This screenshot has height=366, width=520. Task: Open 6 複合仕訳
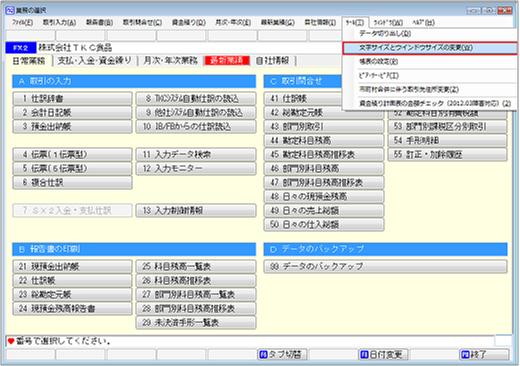coord(72,183)
